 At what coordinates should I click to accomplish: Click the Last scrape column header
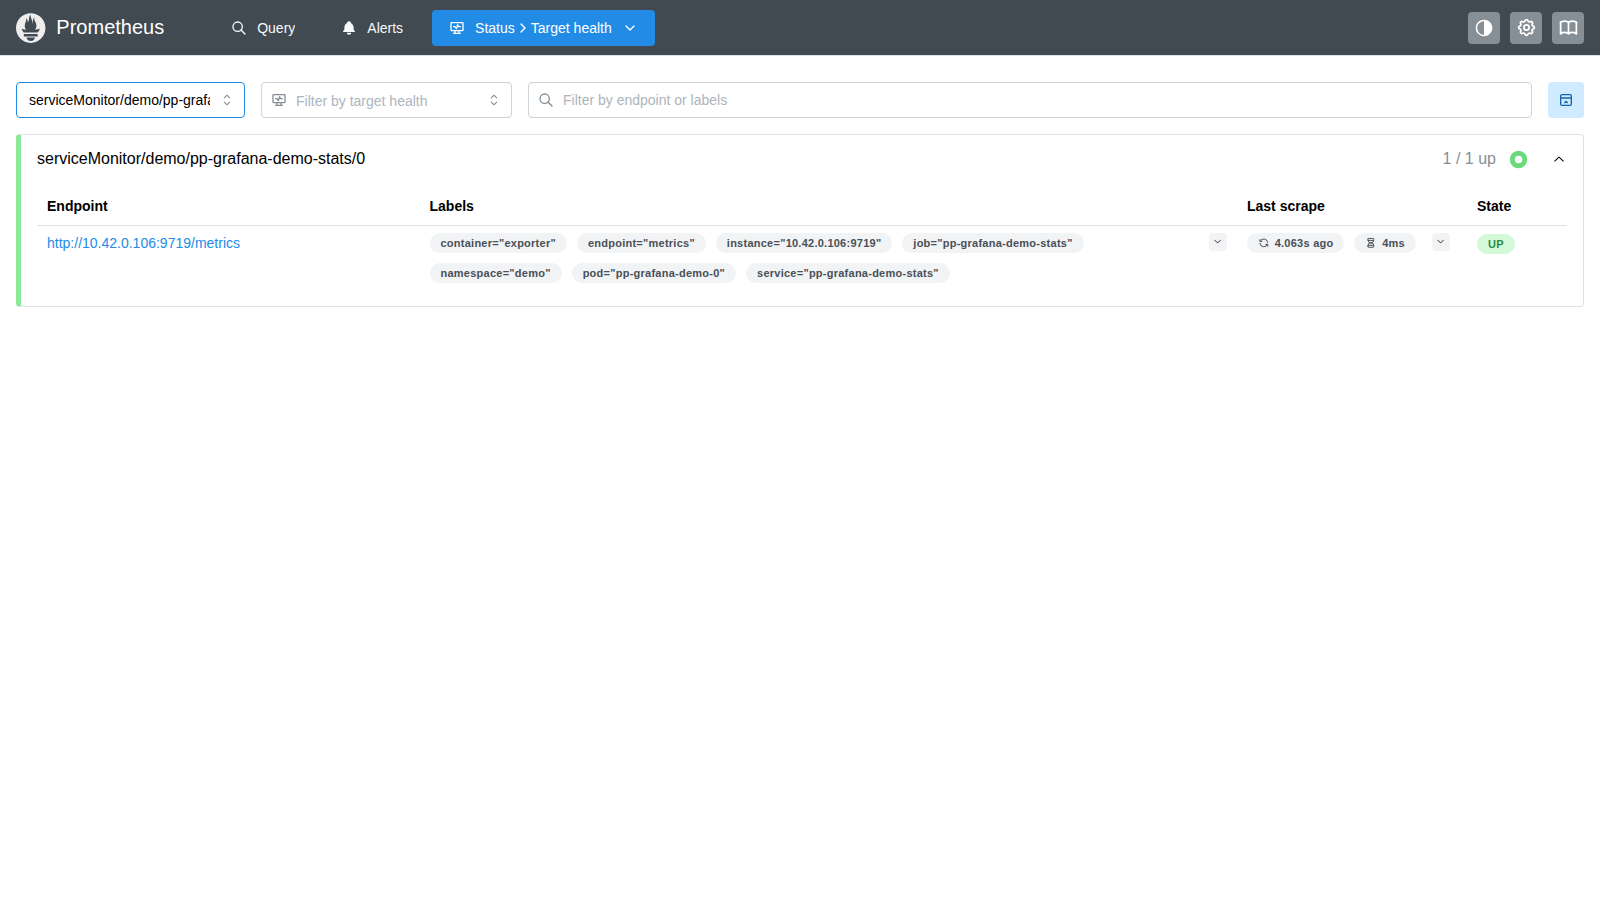(x=1286, y=206)
